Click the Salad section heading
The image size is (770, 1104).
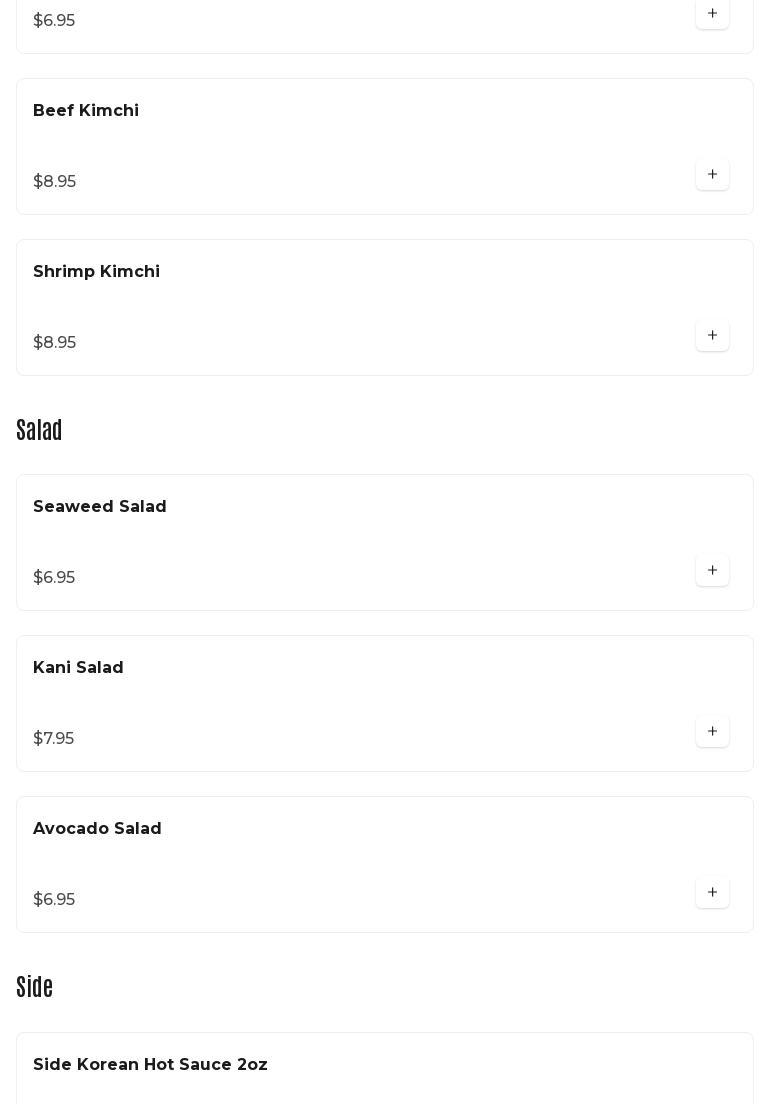pyautogui.click(x=39, y=429)
